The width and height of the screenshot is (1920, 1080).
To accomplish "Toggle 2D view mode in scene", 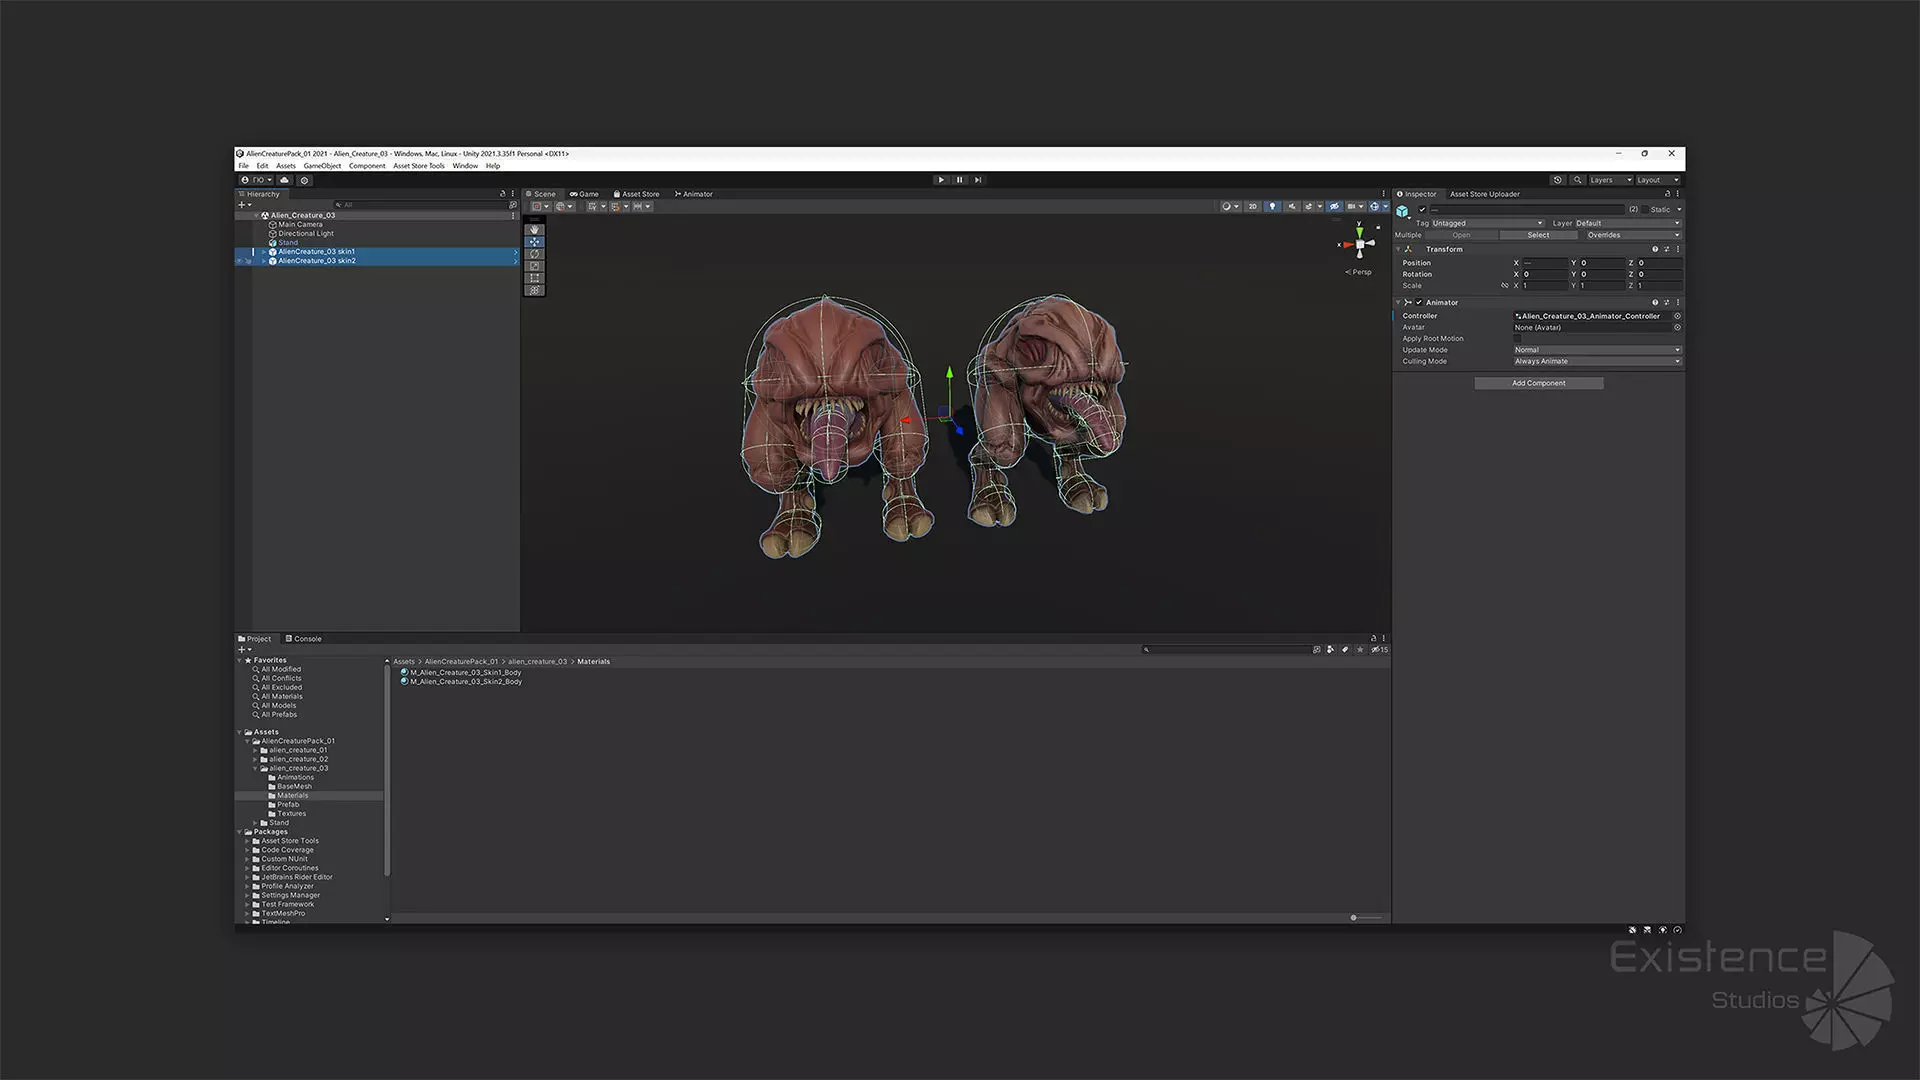I will pyautogui.click(x=1252, y=207).
